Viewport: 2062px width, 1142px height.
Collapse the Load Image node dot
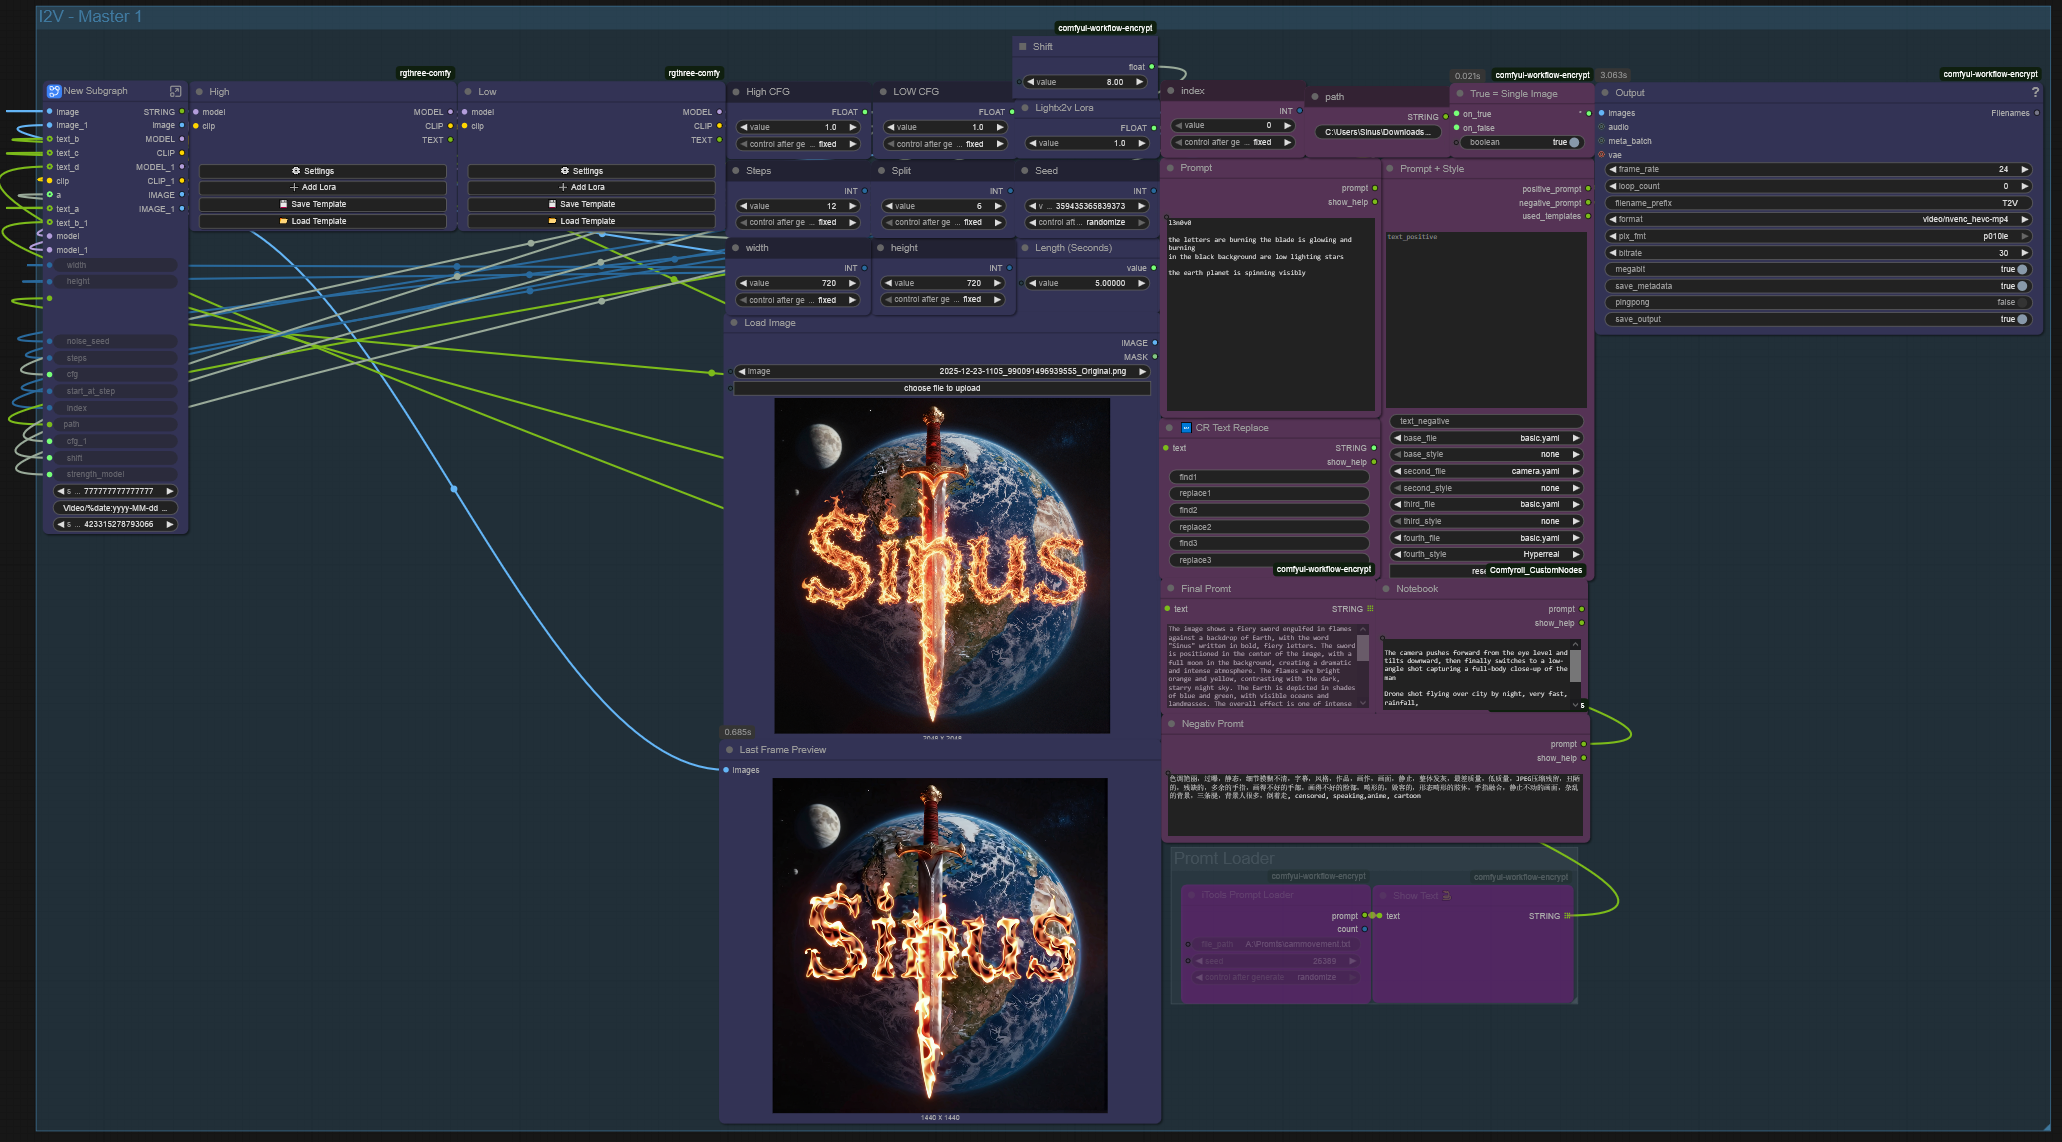click(x=734, y=323)
